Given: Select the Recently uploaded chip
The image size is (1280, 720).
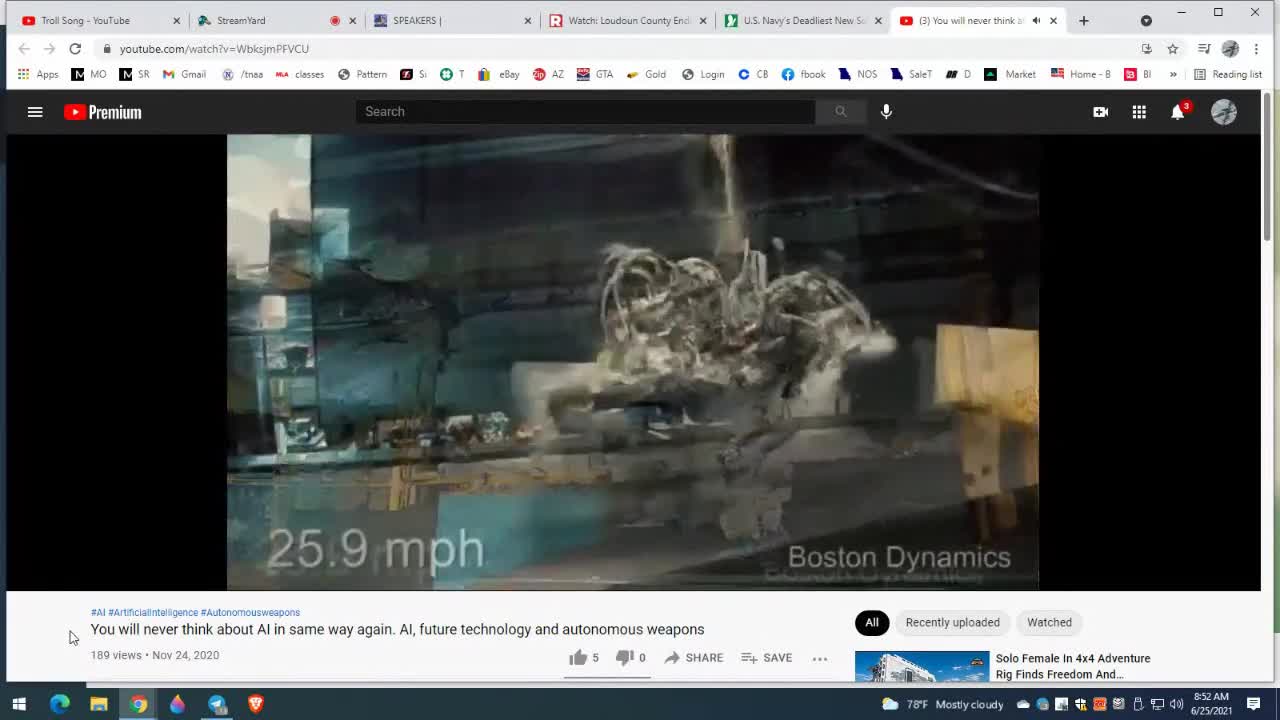Looking at the screenshot, I should click(x=952, y=622).
